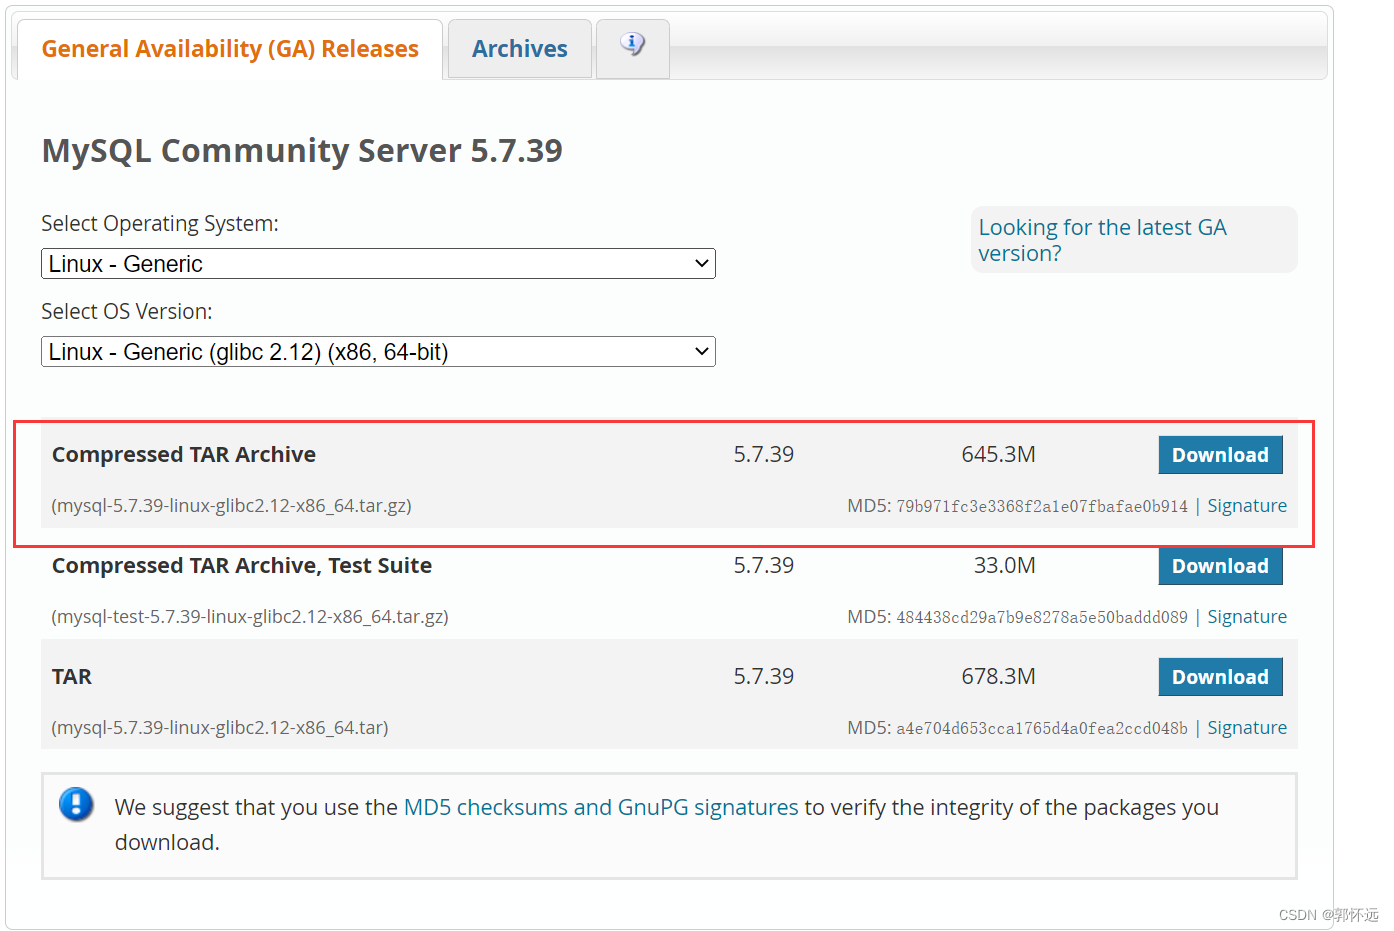Open the Select Operating System dropdown

(x=378, y=264)
